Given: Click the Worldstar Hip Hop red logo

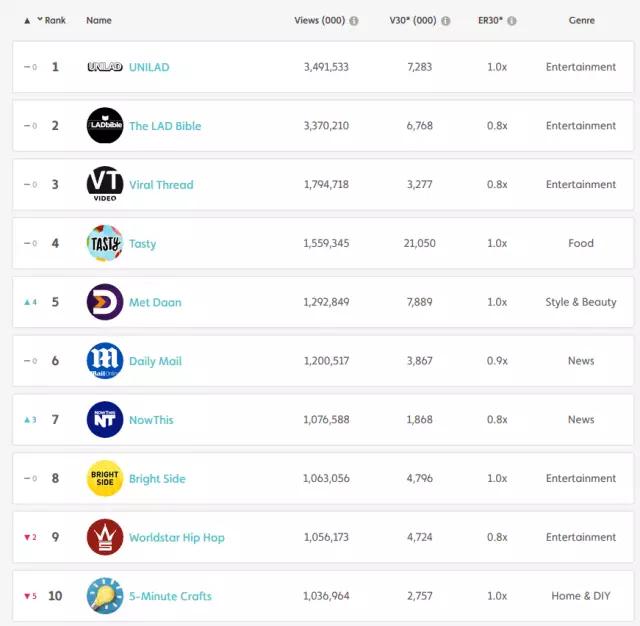Looking at the screenshot, I should [105, 537].
